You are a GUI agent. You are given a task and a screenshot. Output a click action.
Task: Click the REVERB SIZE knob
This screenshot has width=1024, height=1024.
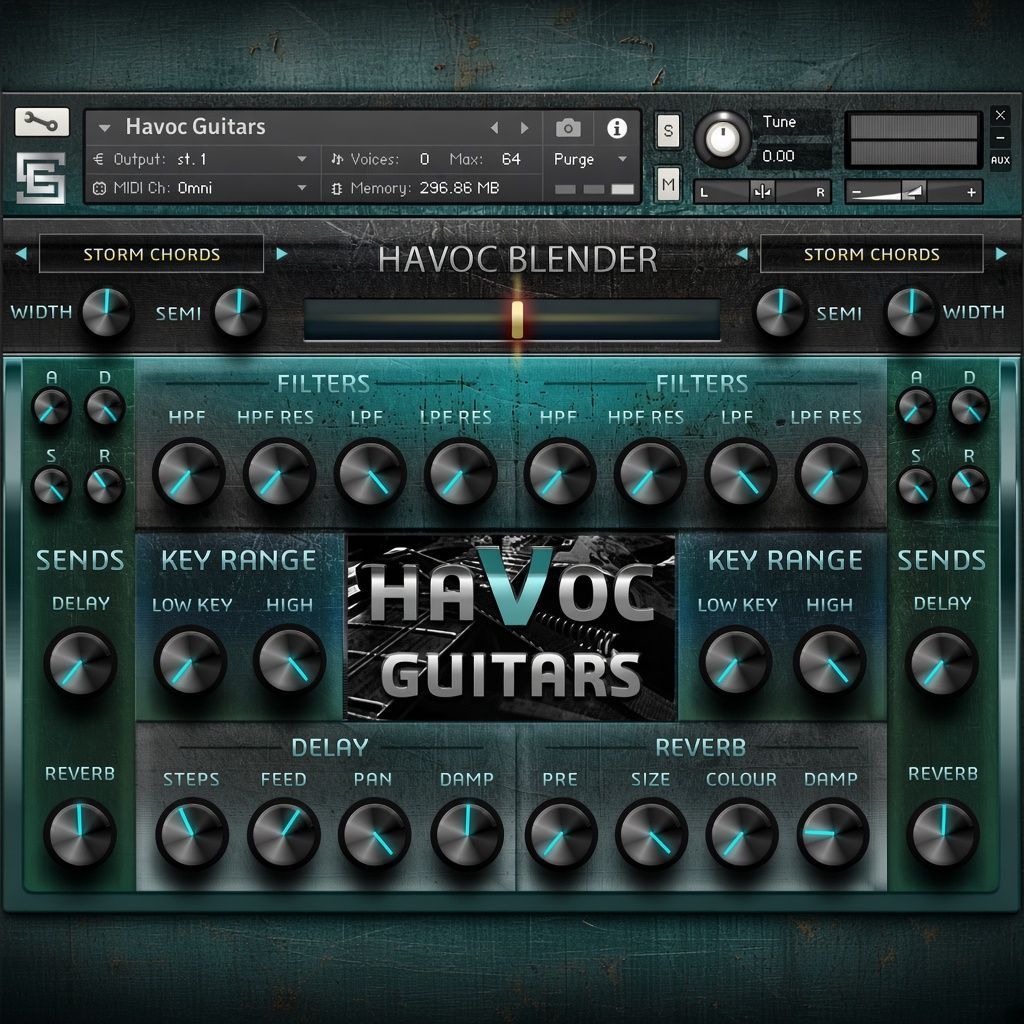pos(651,834)
